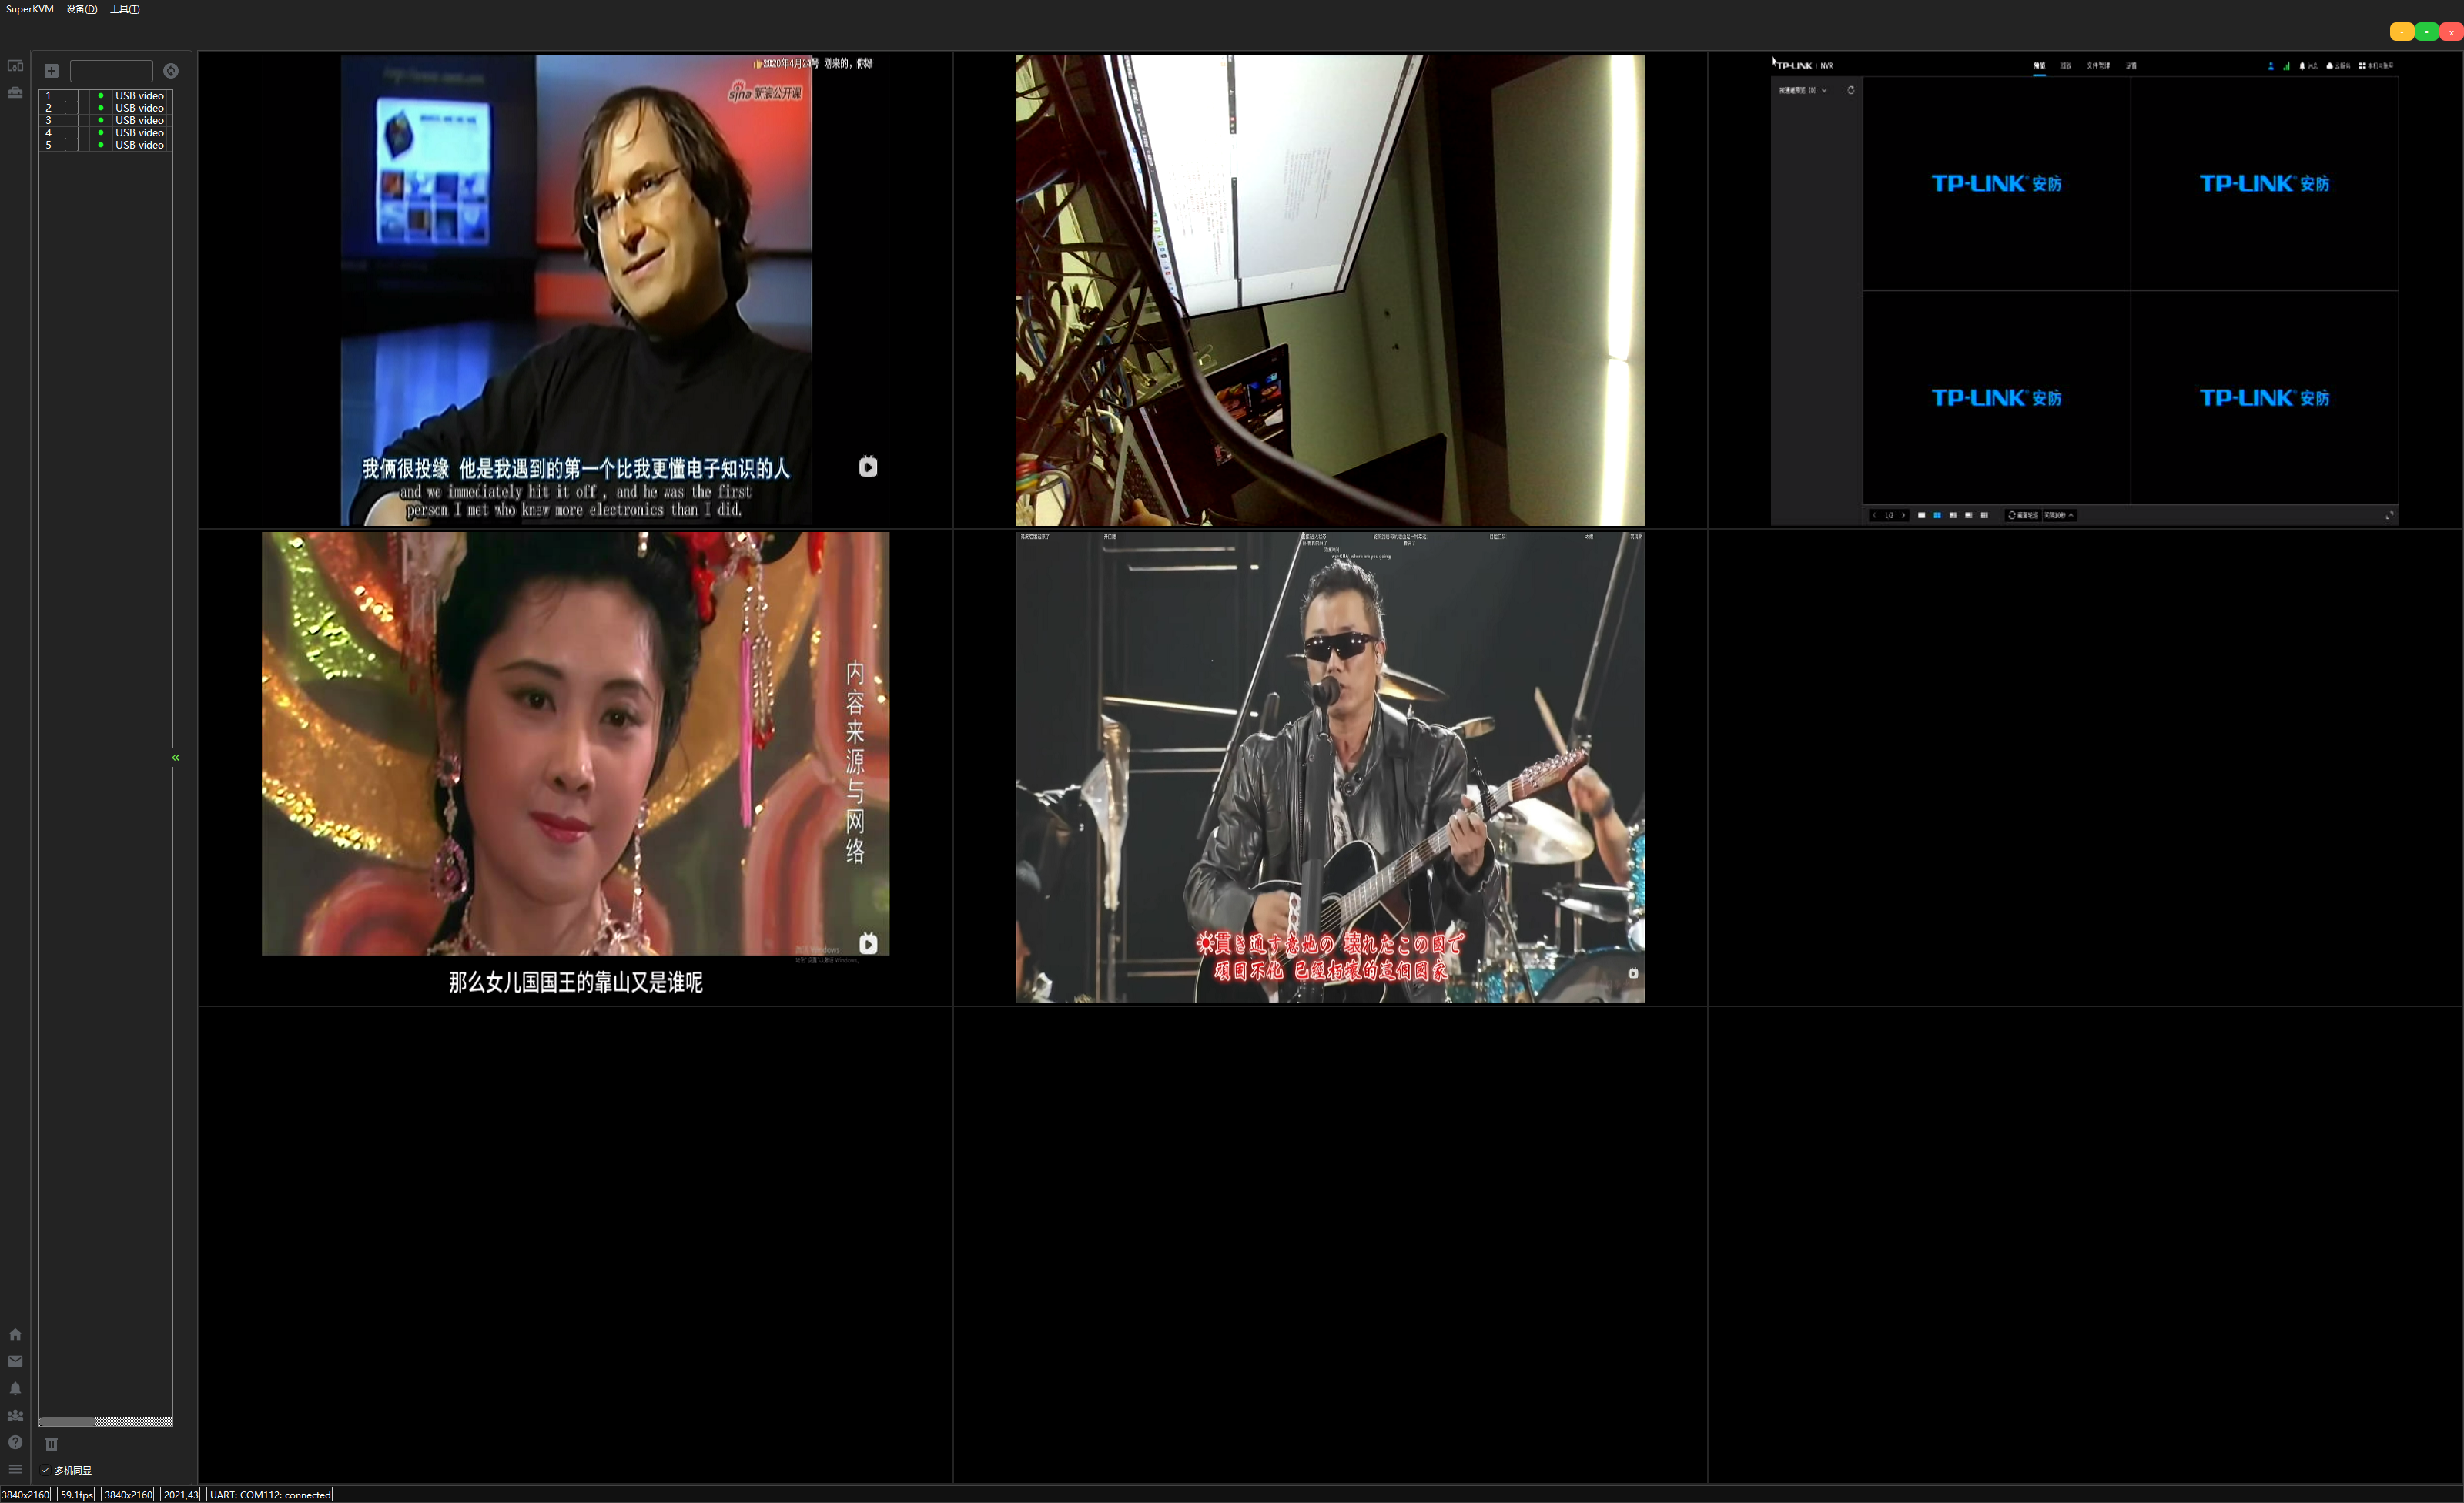Collapse the device panel with double chevron

(176, 758)
